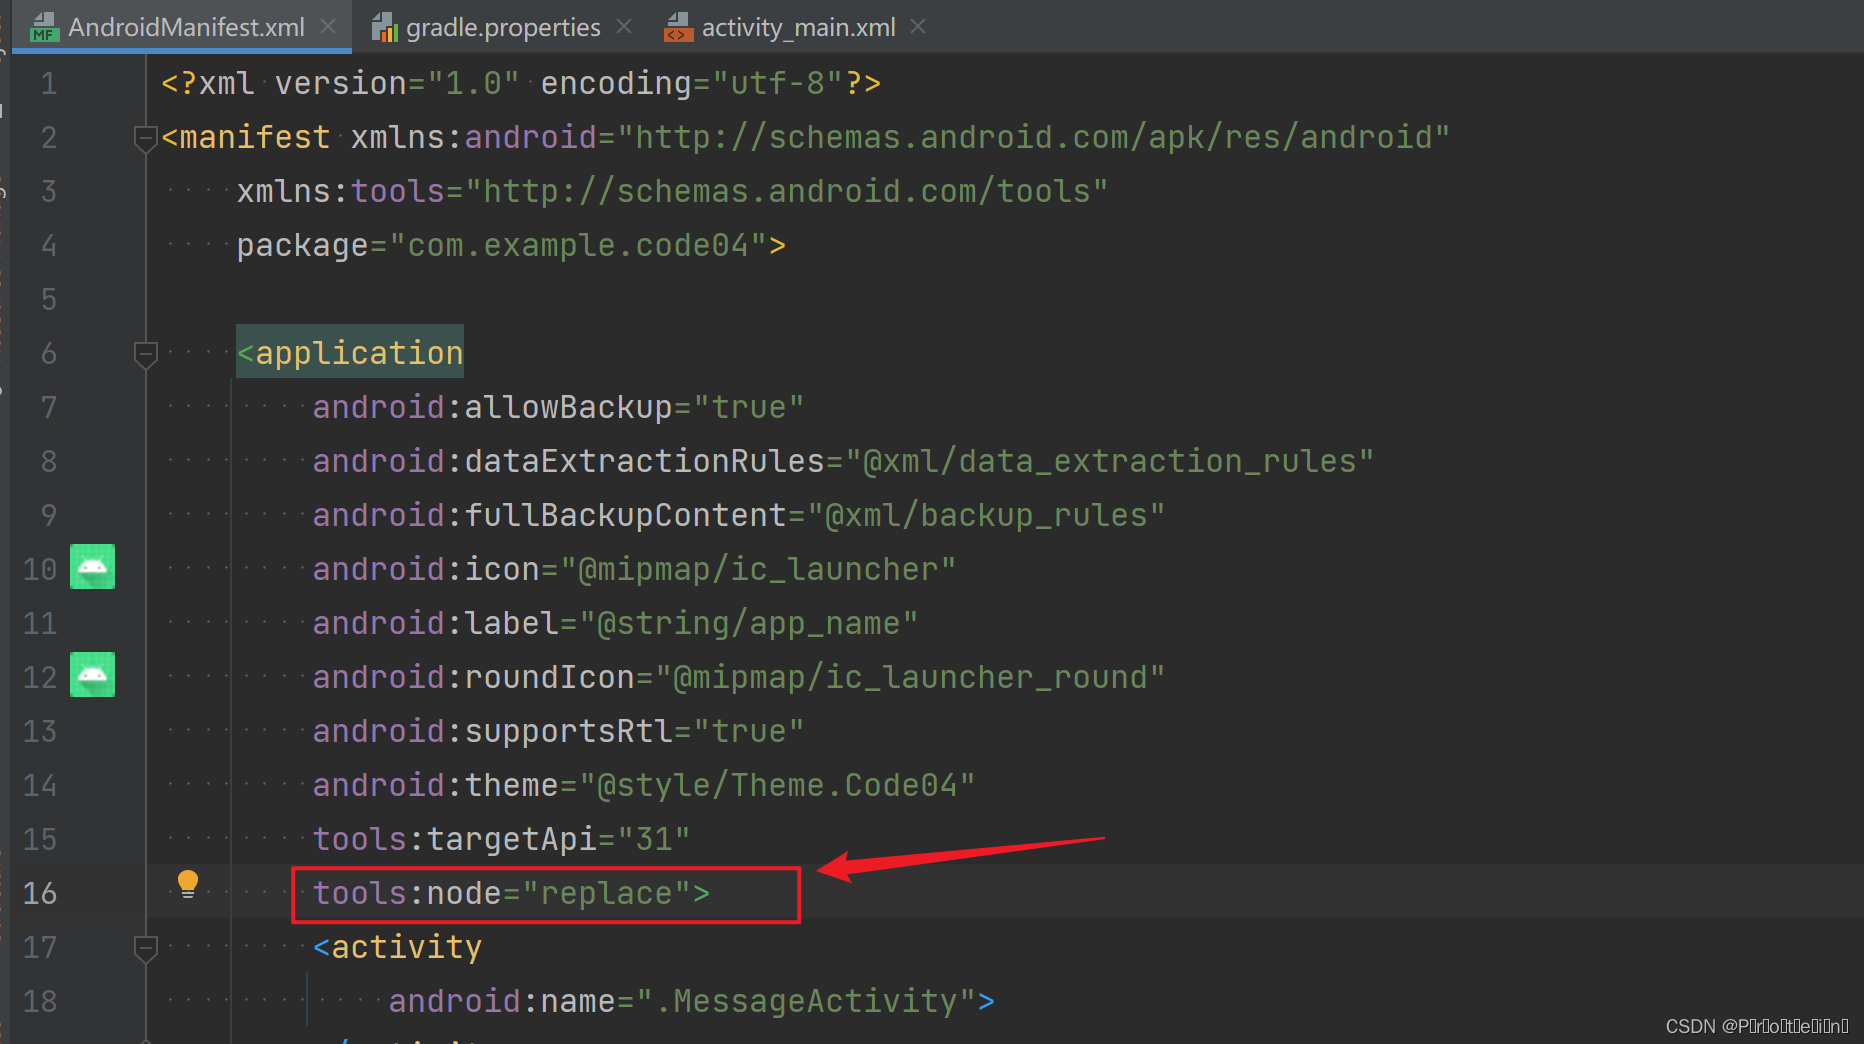Open the quick-fix lightbulb on line 16
Viewport: 1864px width, 1044px height.
point(188,882)
